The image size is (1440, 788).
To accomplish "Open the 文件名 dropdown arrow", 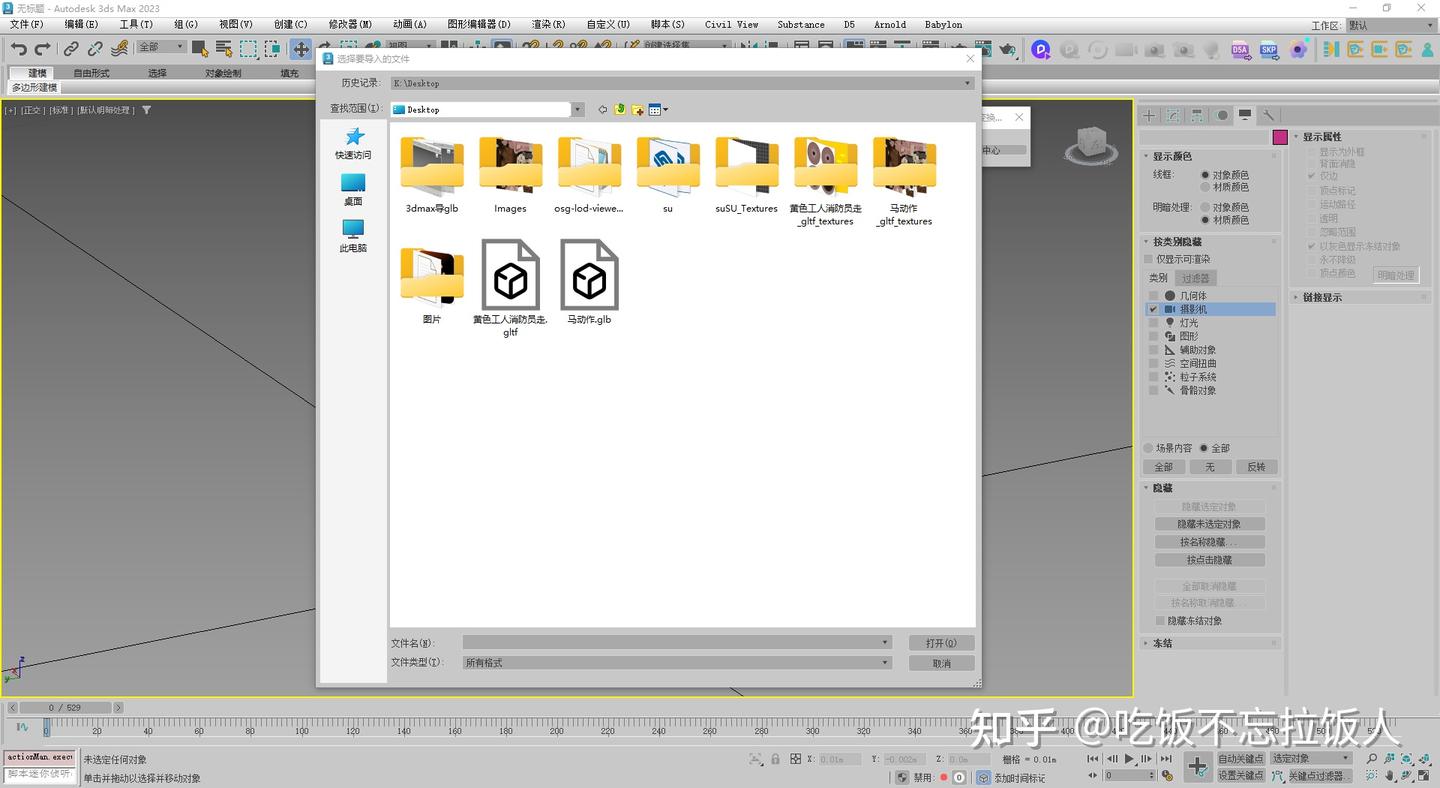I will [x=885, y=642].
